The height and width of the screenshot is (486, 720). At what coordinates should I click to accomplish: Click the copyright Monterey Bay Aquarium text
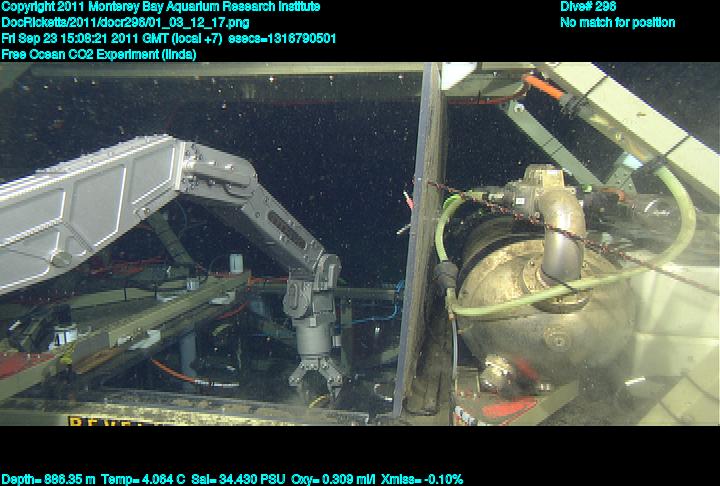(x=161, y=7)
